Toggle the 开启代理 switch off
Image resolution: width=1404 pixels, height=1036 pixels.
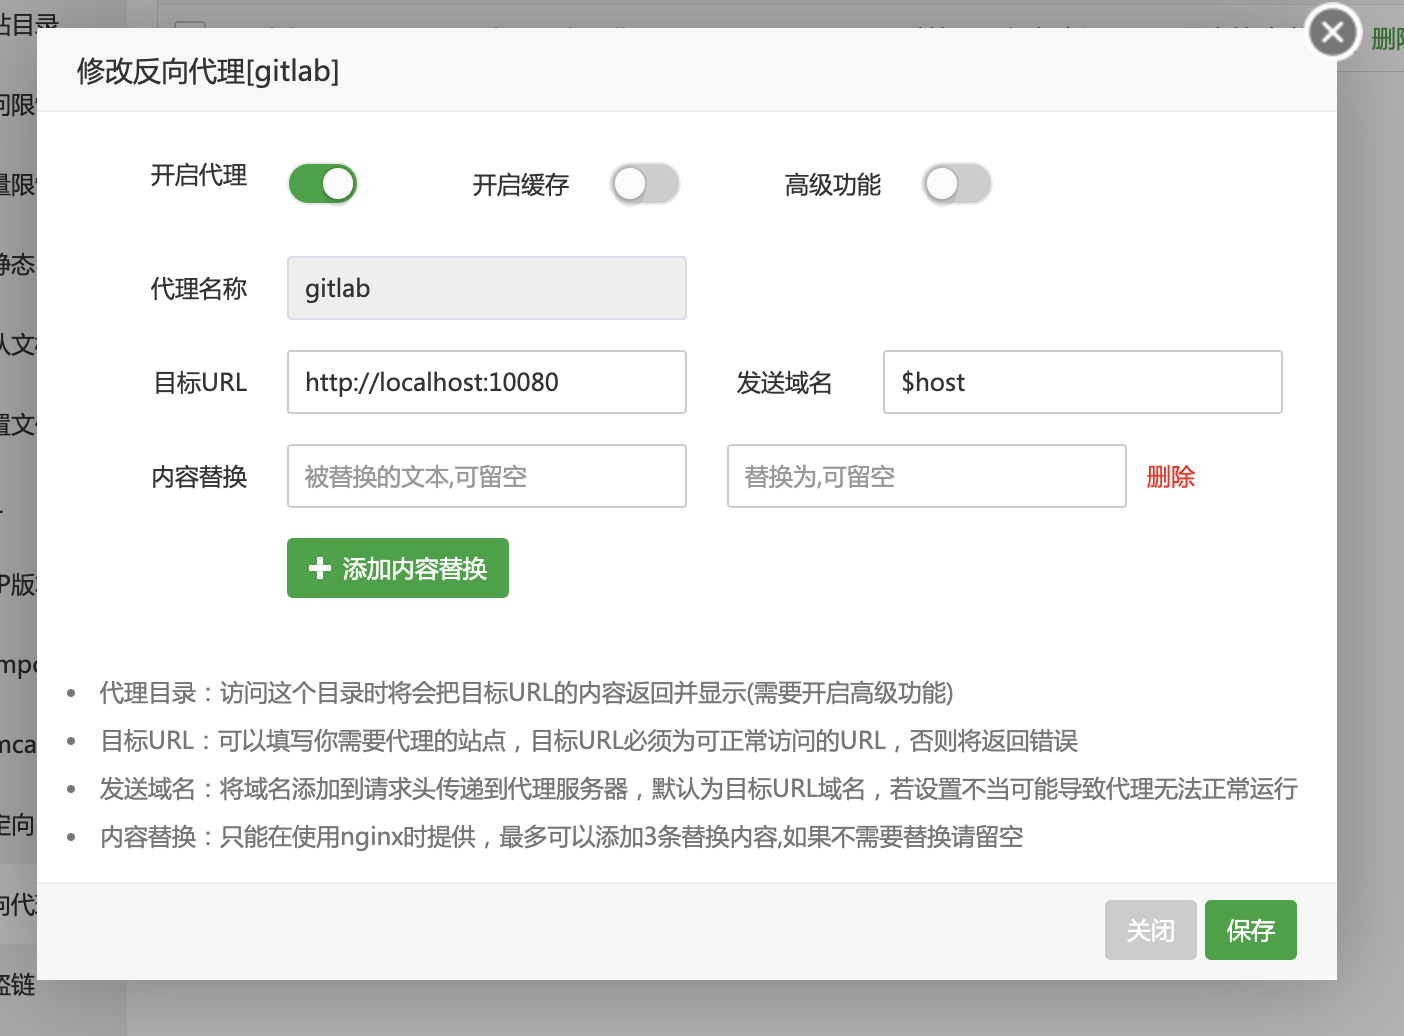pos(322,184)
